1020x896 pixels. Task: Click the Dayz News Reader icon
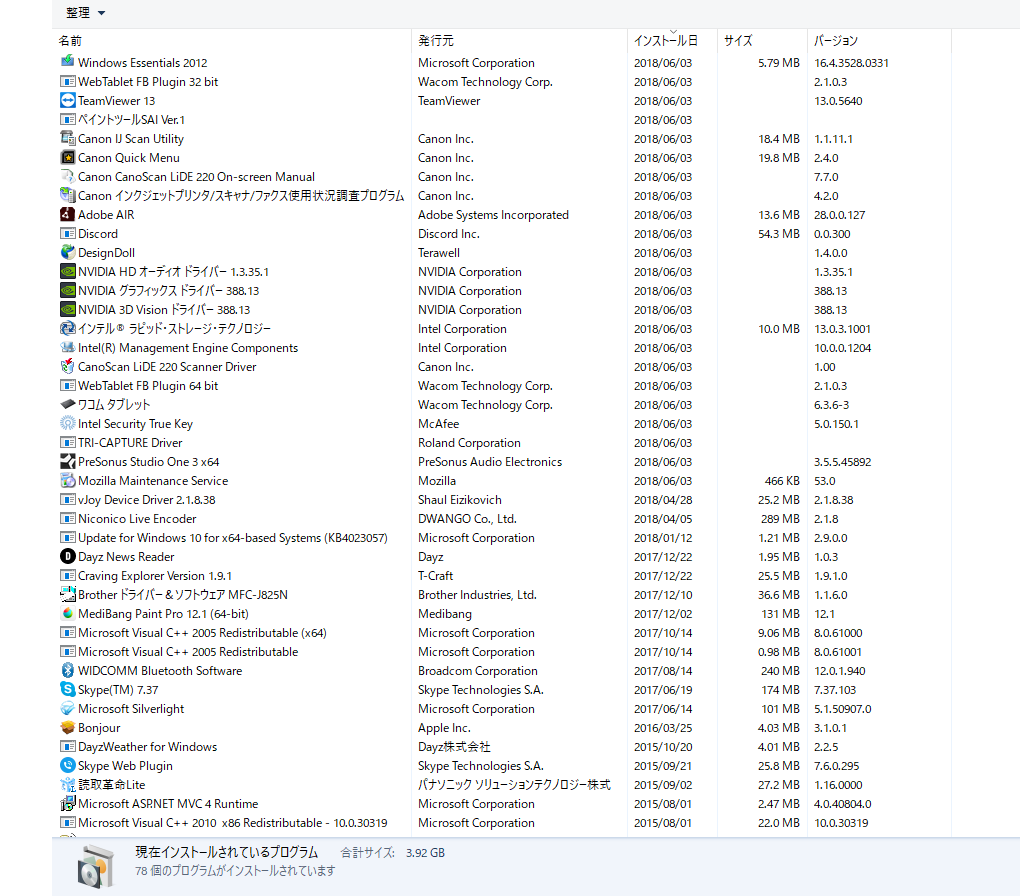(x=68, y=556)
